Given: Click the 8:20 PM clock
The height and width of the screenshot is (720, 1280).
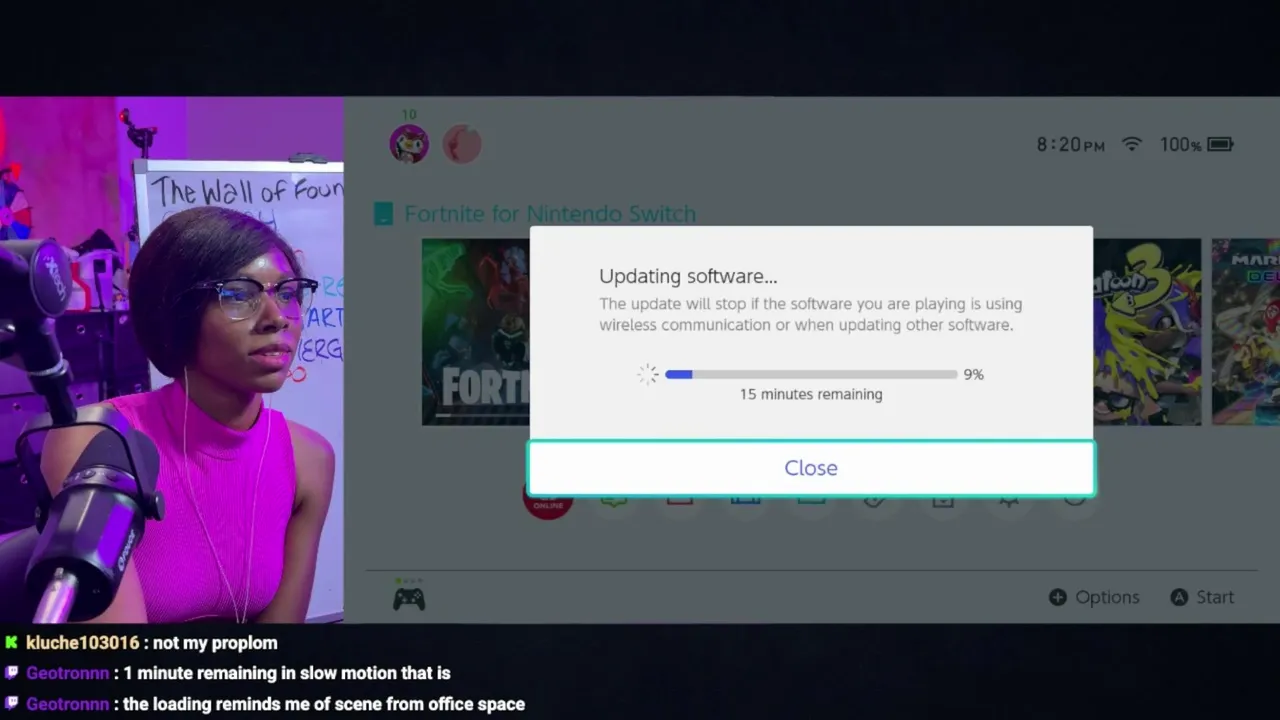Looking at the screenshot, I should [x=1070, y=144].
